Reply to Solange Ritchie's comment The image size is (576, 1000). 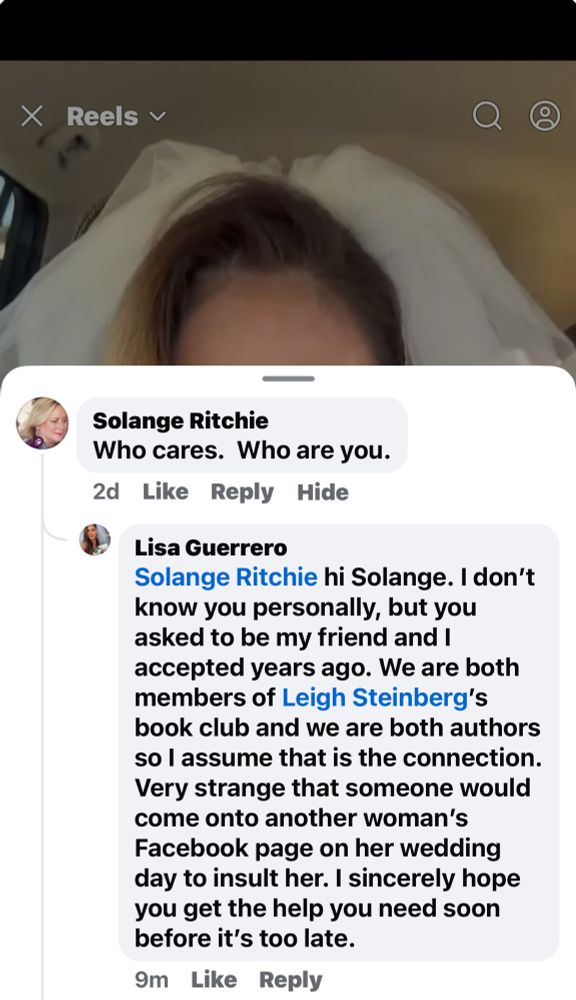[x=242, y=492]
